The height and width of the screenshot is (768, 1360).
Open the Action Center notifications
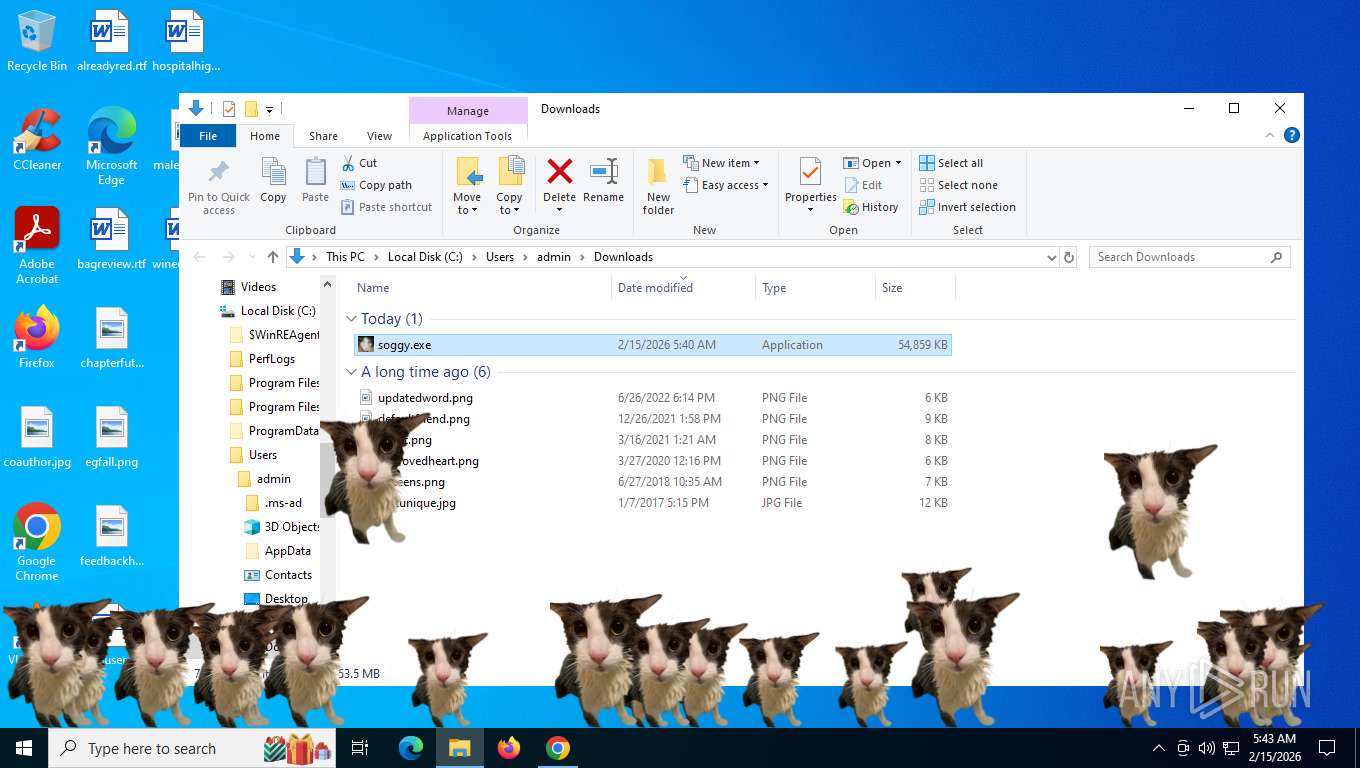coord(1327,748)
